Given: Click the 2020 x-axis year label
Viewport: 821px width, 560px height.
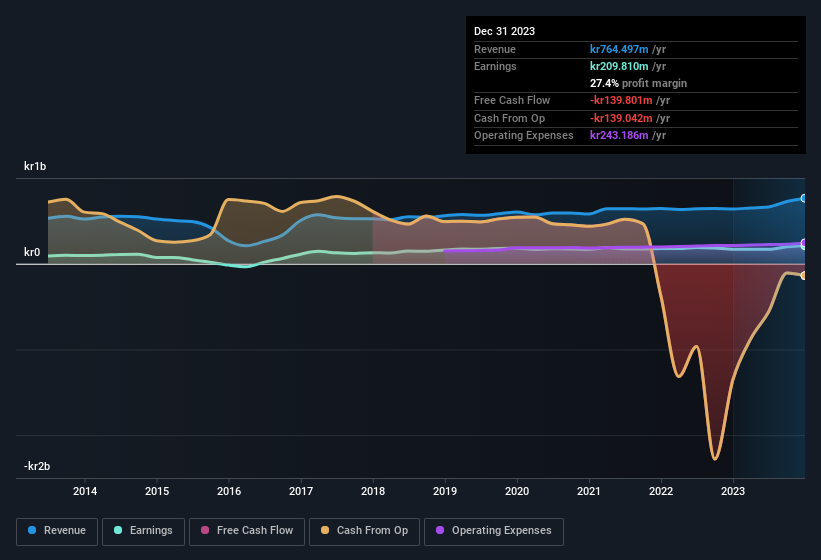Looking at the screenshot, I should [517, 491].
